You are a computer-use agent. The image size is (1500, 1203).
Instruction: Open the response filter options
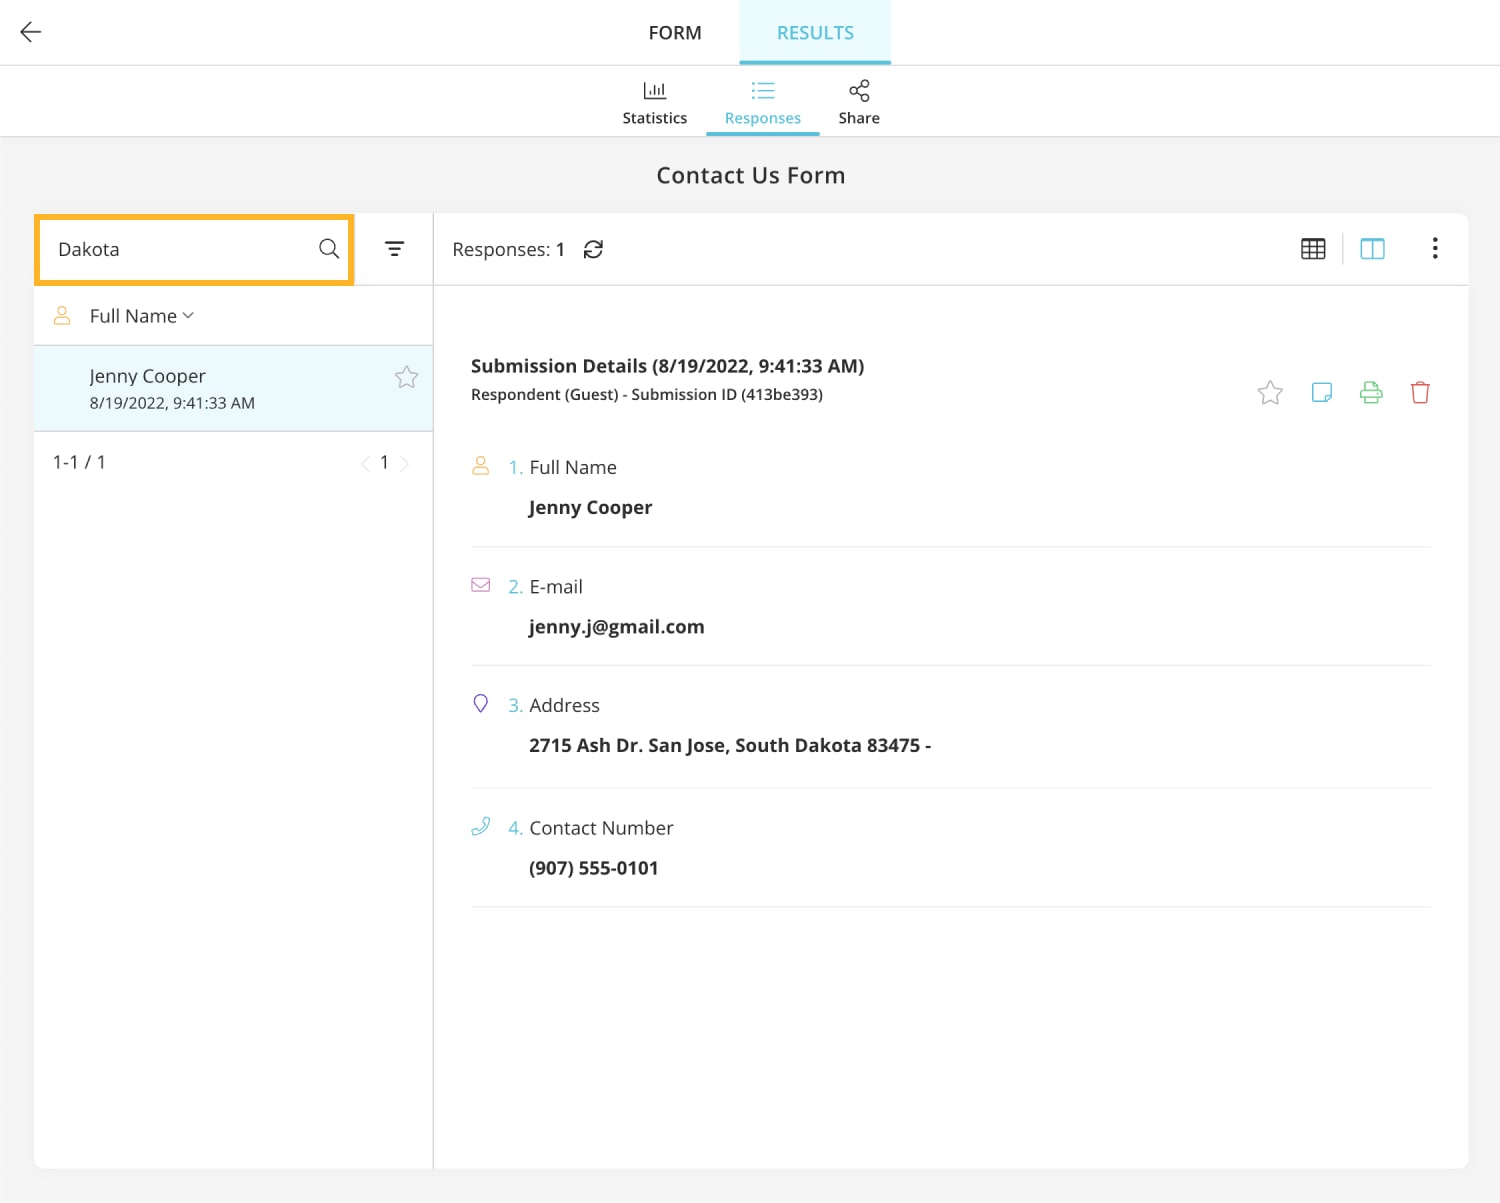tap(394, 248)
